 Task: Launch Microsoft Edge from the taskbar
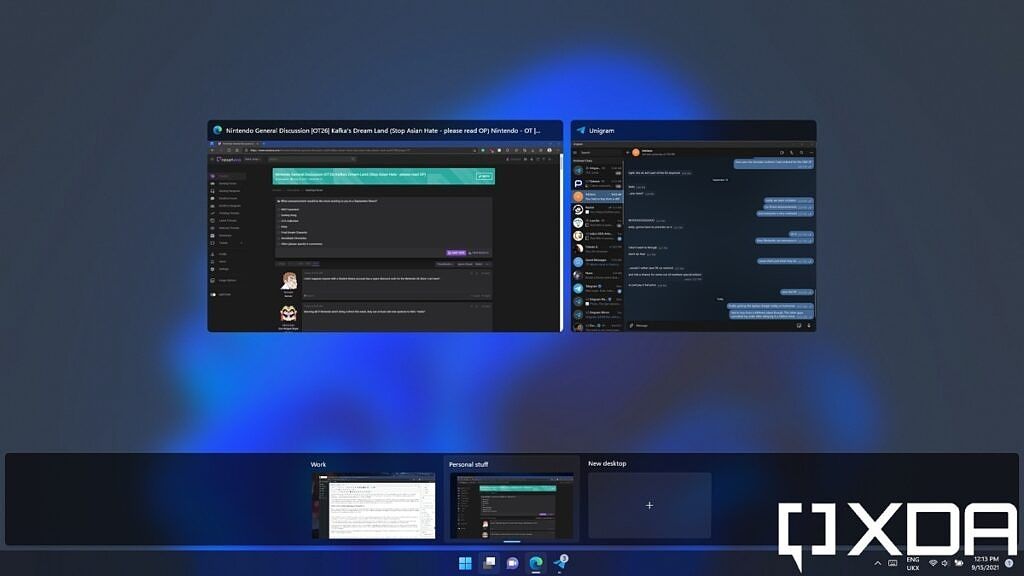pyautogui.click(x=536, y=564)
